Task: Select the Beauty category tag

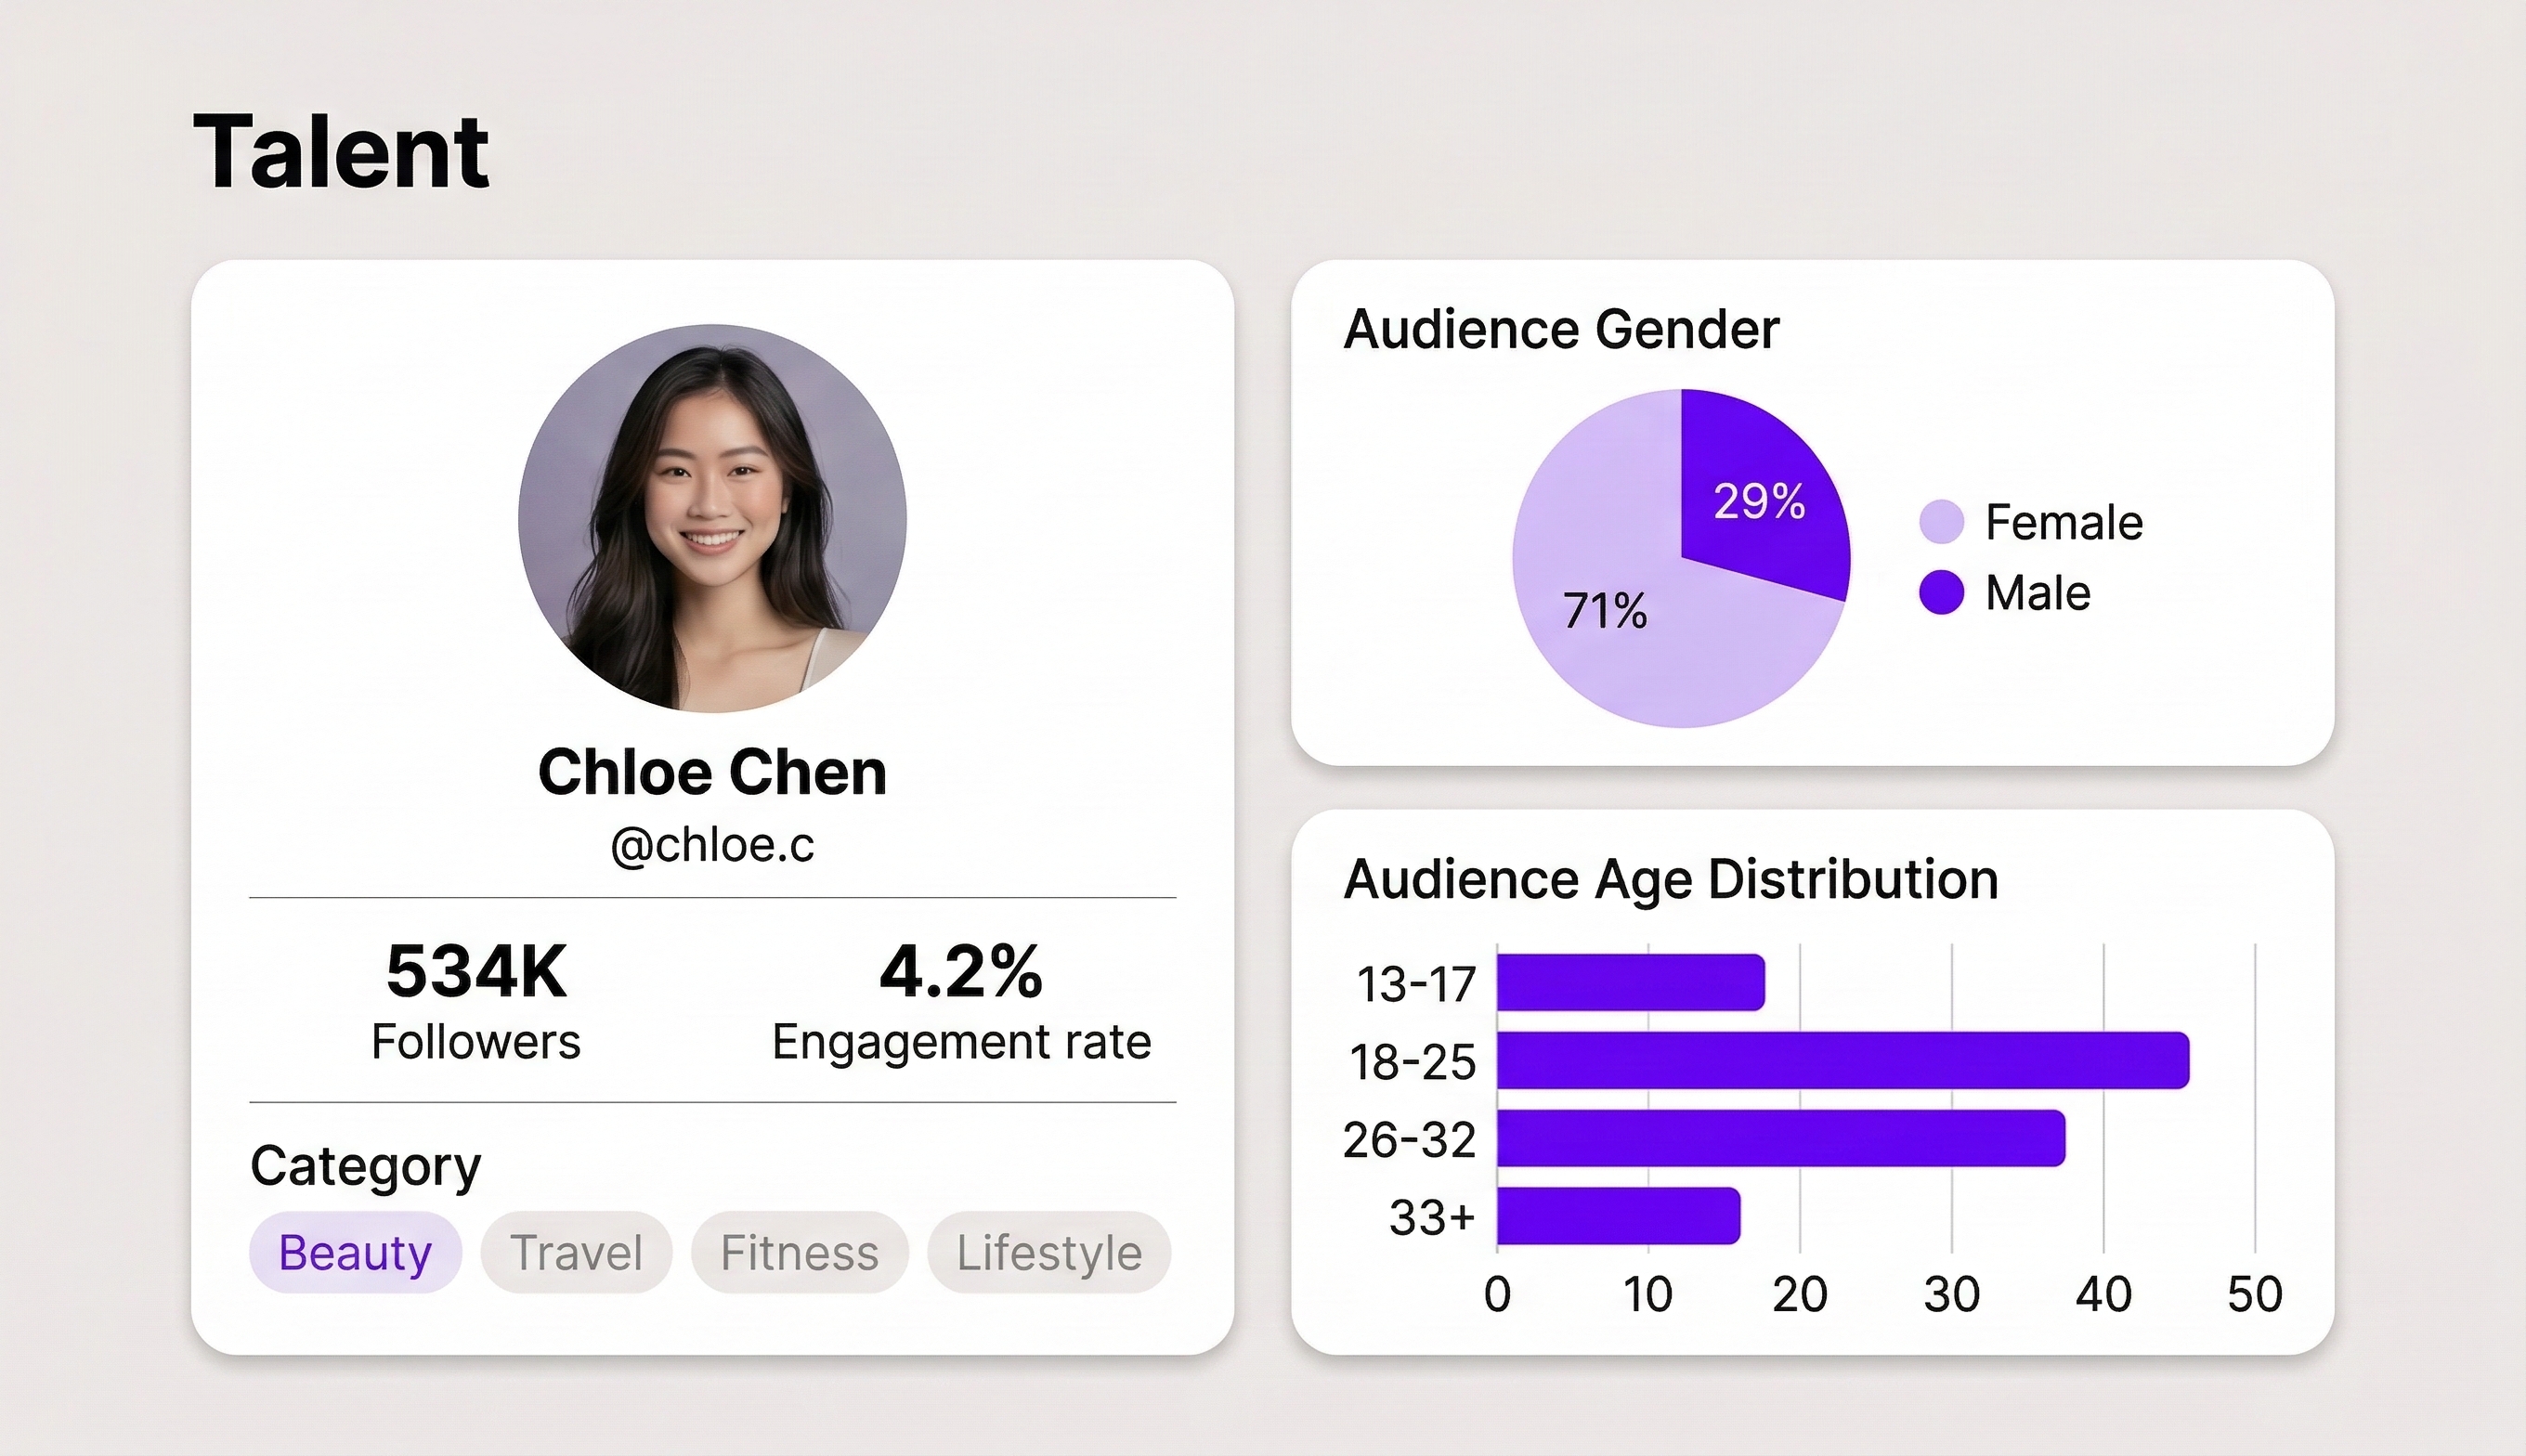Action: (x=355, y=1252)
